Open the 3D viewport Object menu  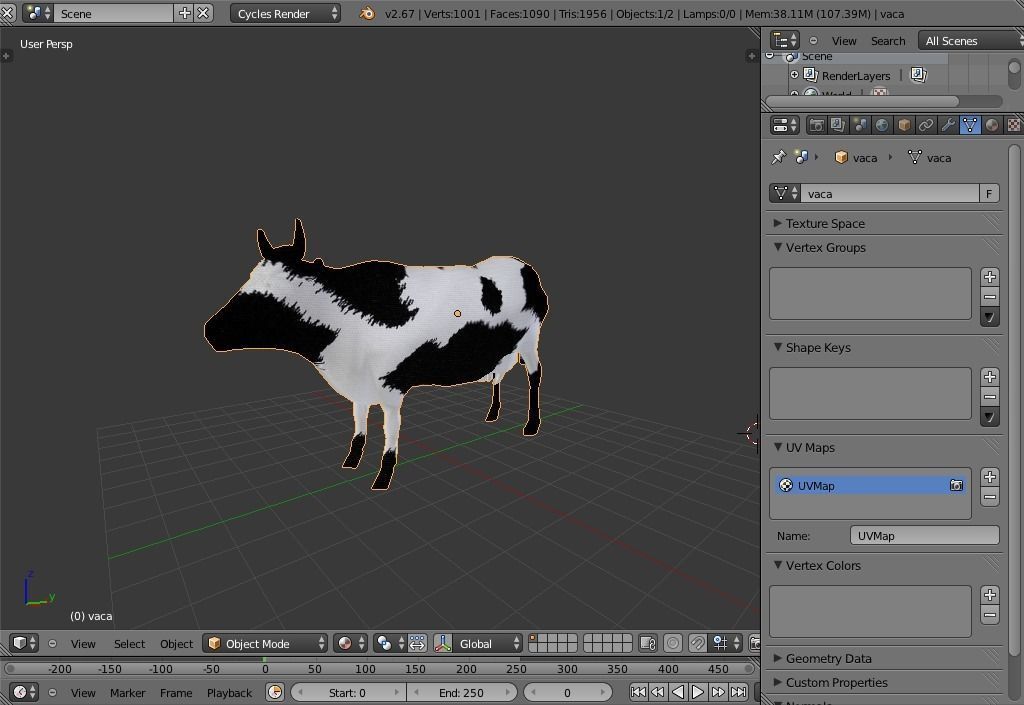176,644
